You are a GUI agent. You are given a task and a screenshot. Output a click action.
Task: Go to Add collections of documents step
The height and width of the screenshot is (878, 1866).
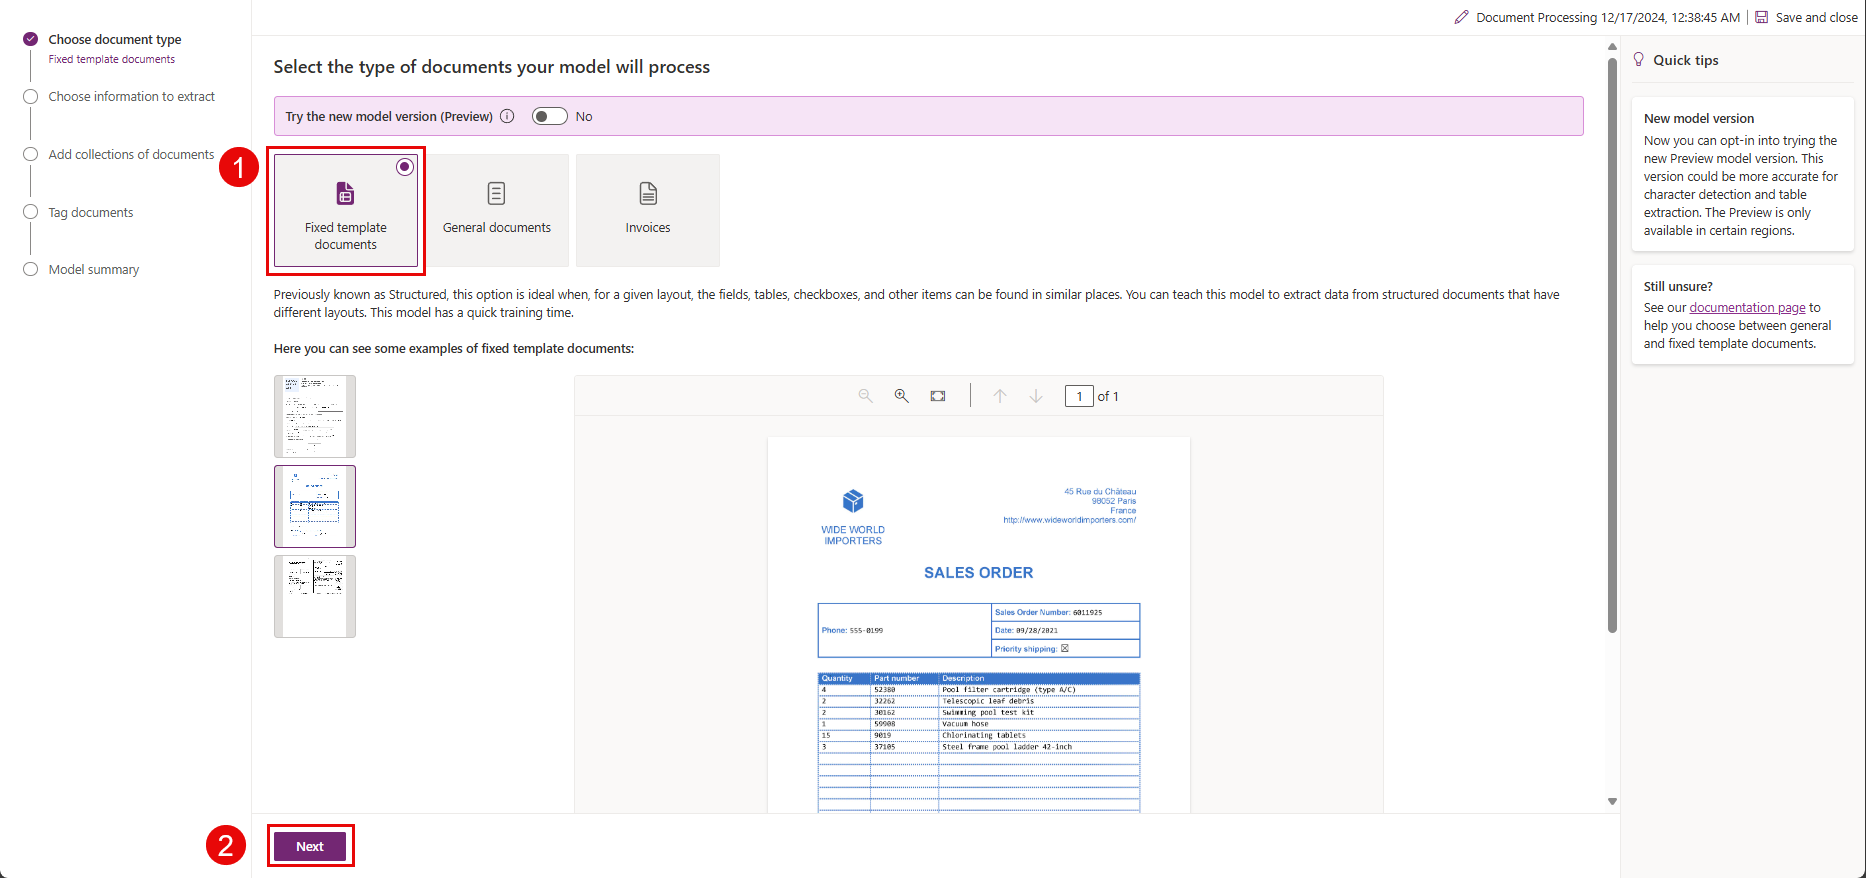131,154
